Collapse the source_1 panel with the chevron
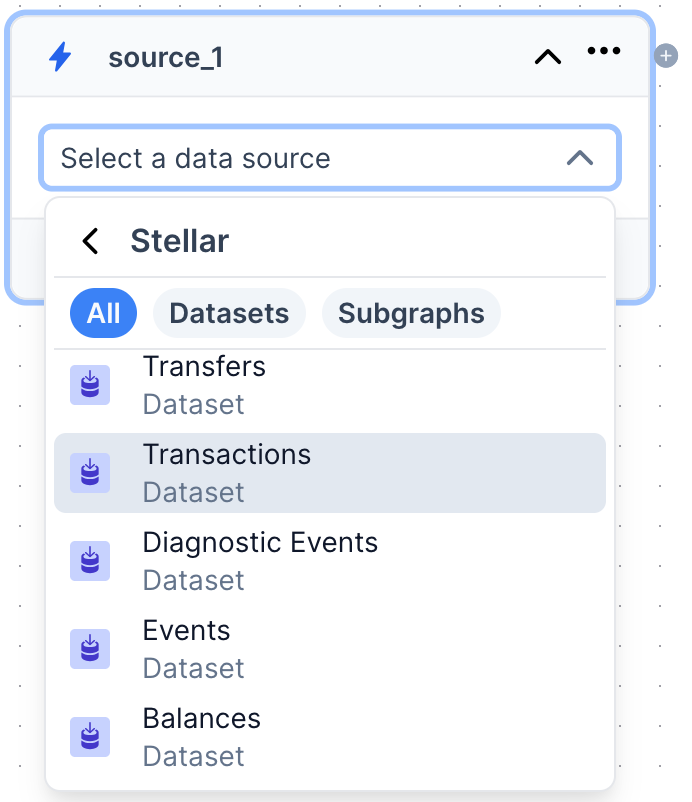This screenshot has height=802, width=692. [x=547, y=57]
